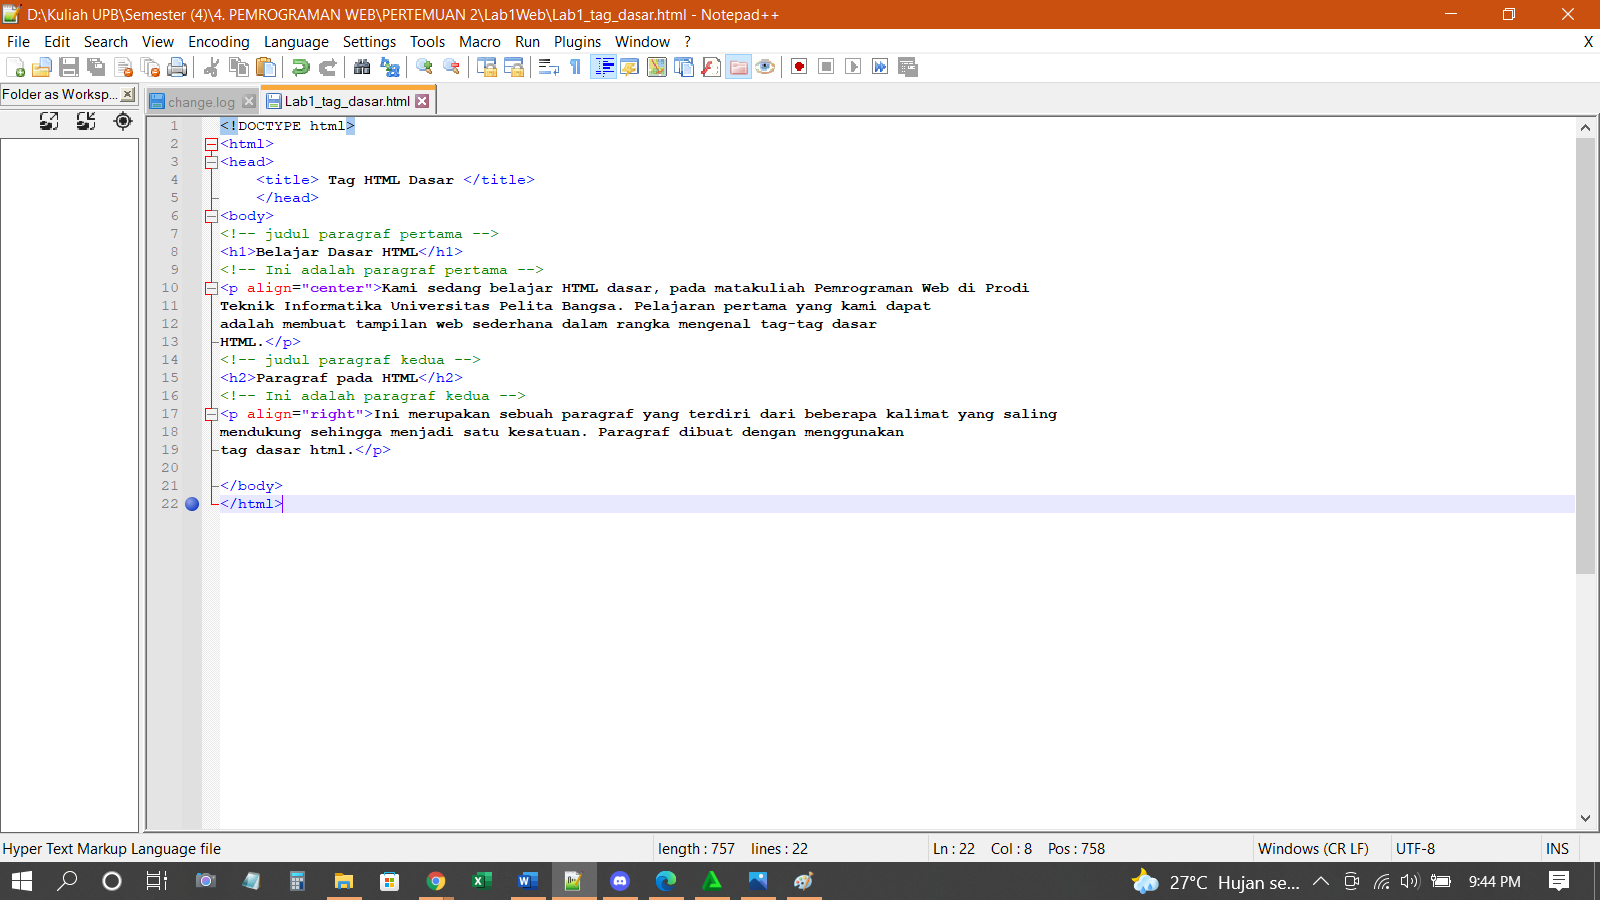
Task: Click the Save All toolbar icon
Action: tap(96, 67)
